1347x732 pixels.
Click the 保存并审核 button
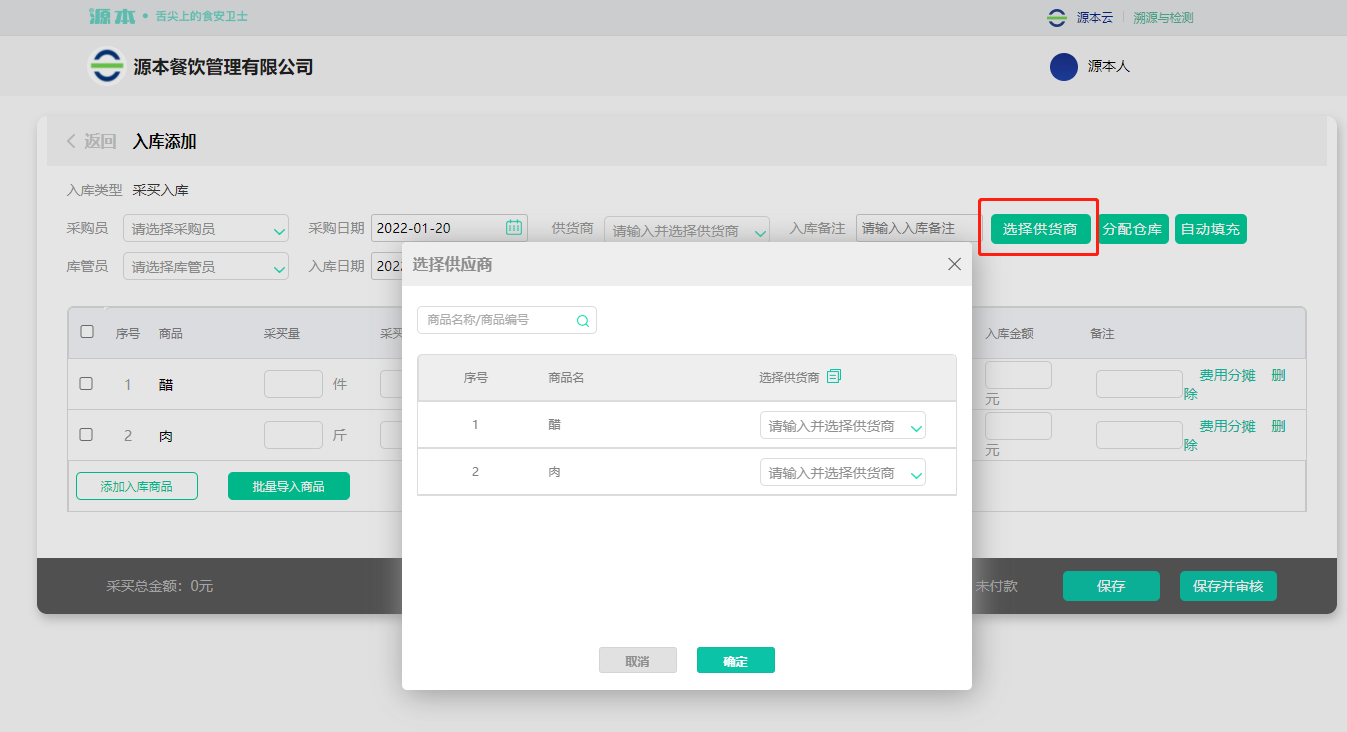click(x=1228, y=586)
